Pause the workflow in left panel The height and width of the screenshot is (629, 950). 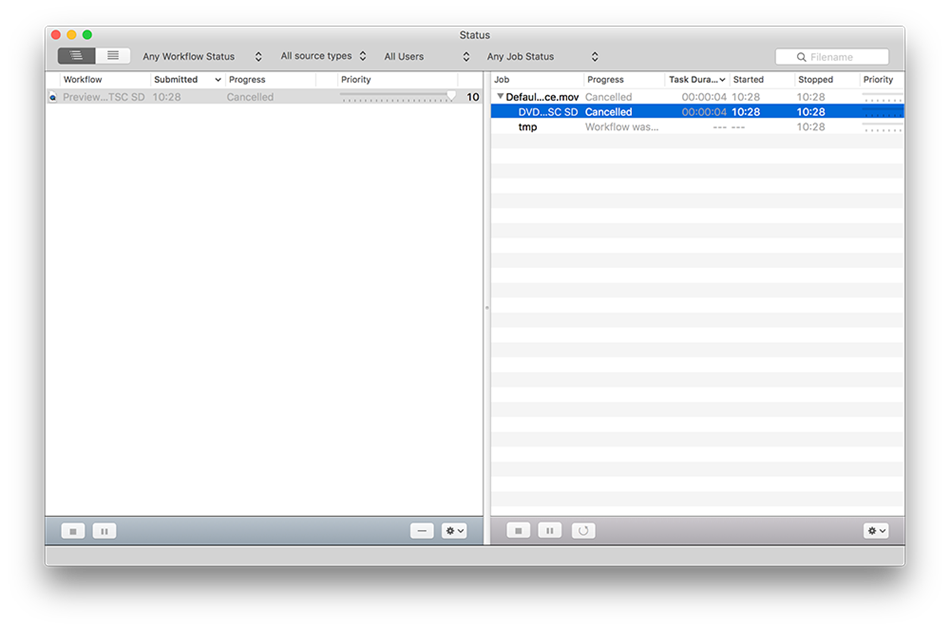[x=104, y=531]
